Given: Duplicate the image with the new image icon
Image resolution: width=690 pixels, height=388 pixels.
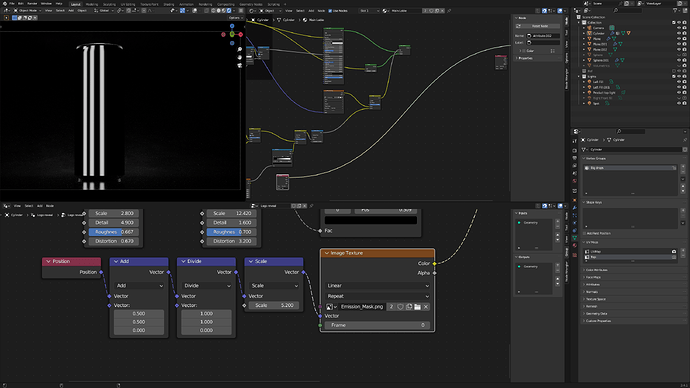Looking at the screenshot, I should [x=409, y=307].
